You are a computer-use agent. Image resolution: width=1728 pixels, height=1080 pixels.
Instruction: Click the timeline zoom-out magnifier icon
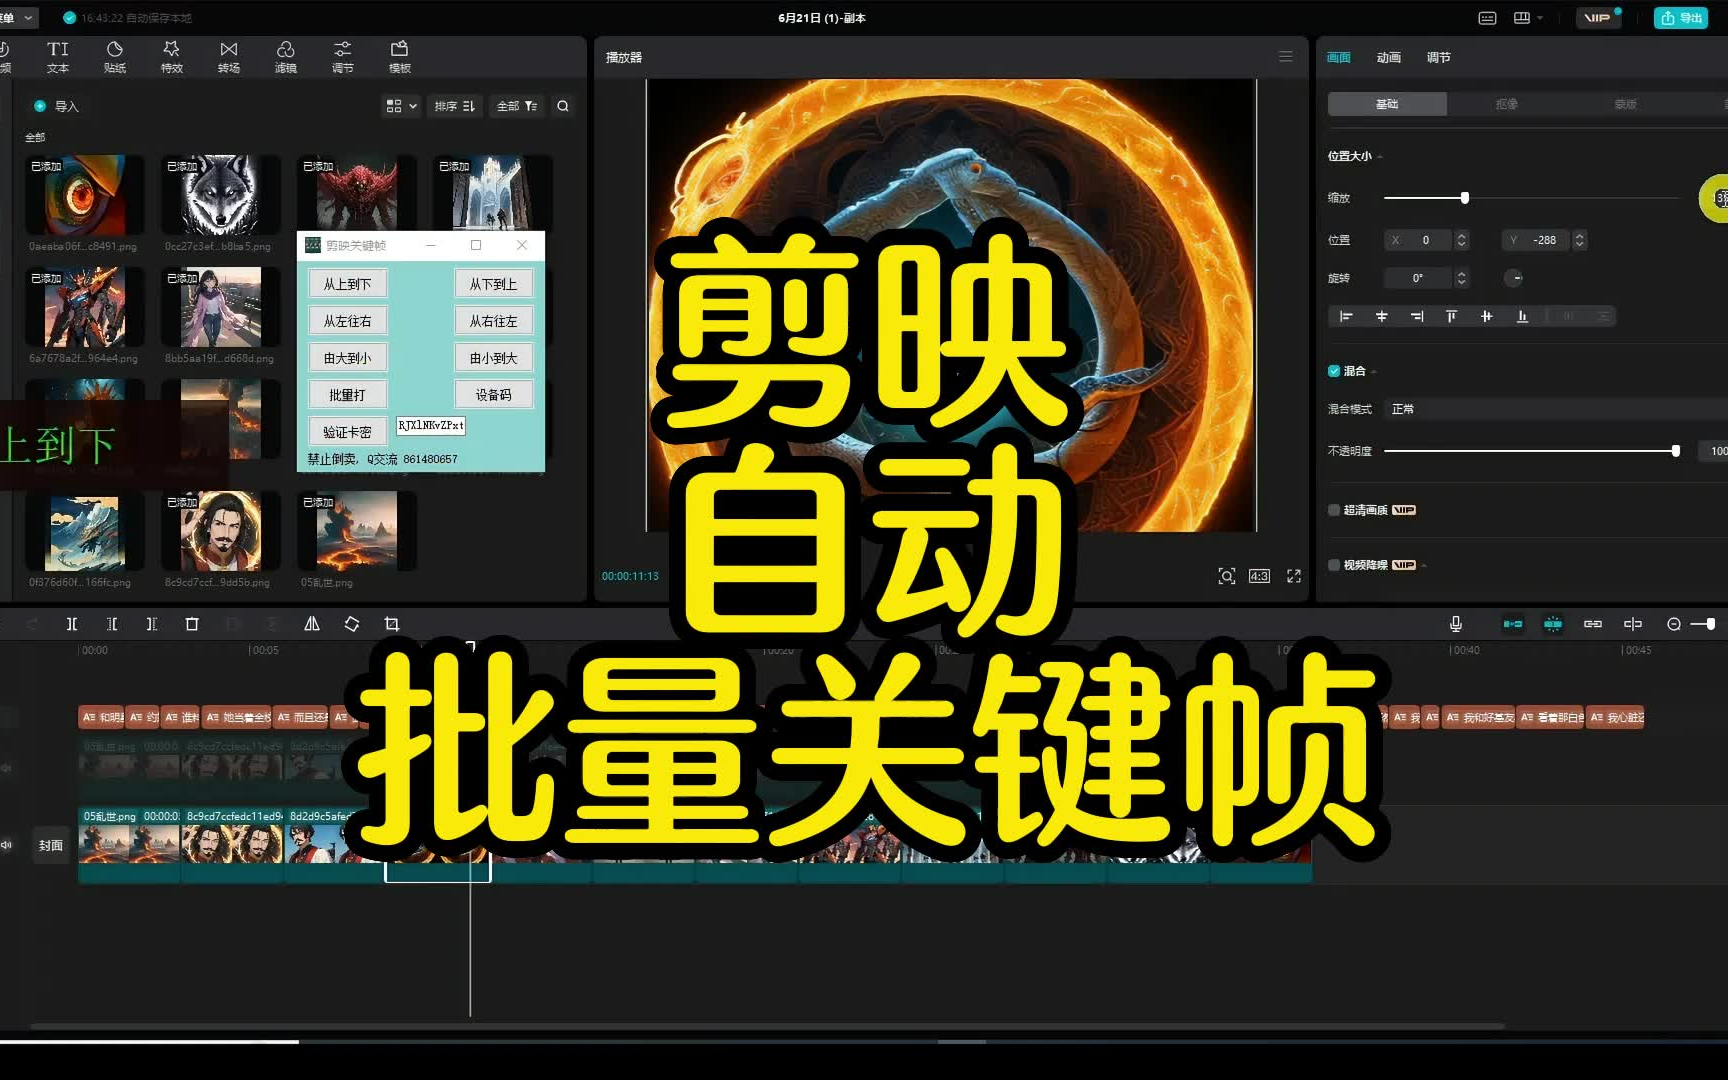tap(1674, 624)
